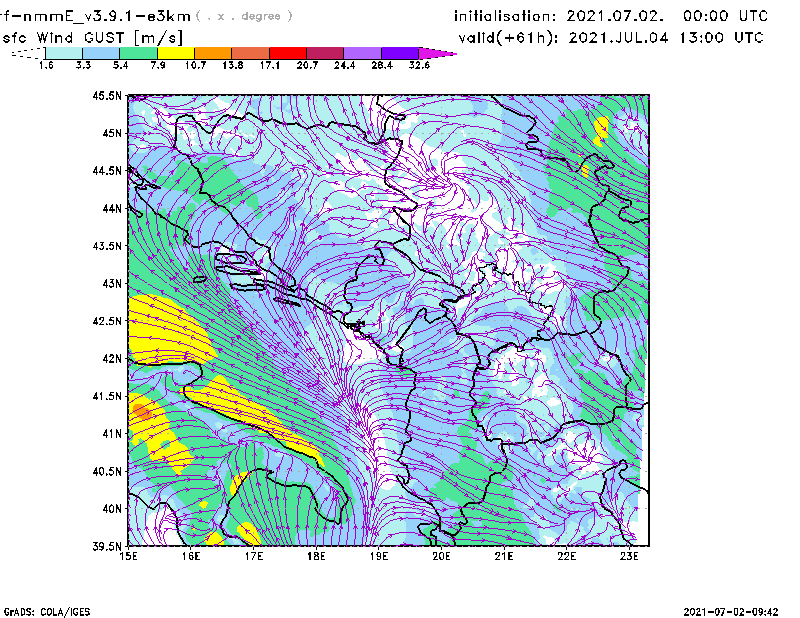This screenshot has height=618, width=800.
Task: Click the 43.5N latitude label
Action: point(107,246)
